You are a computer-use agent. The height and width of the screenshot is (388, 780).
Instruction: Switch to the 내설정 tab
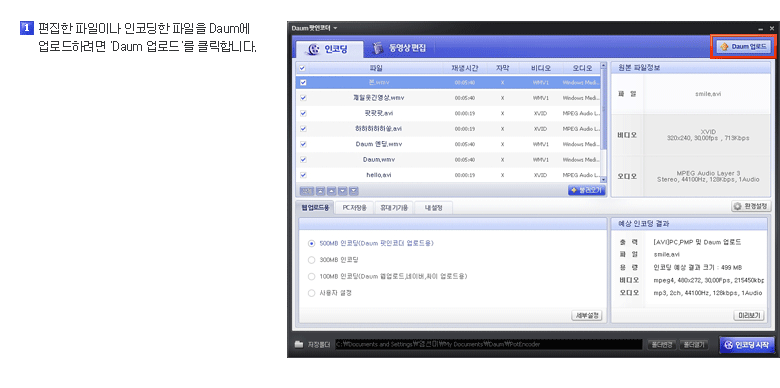433,208
